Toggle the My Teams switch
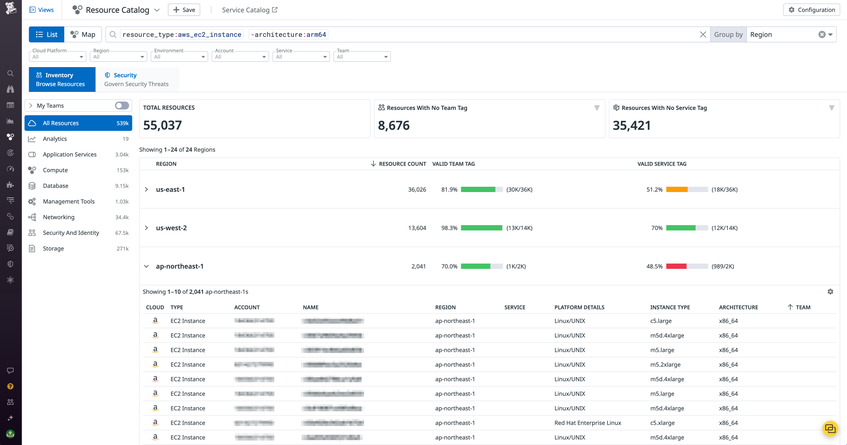Image resolution: width=847 pixels, height=445 pixels. pyautogui.click(x=122, y=106)
